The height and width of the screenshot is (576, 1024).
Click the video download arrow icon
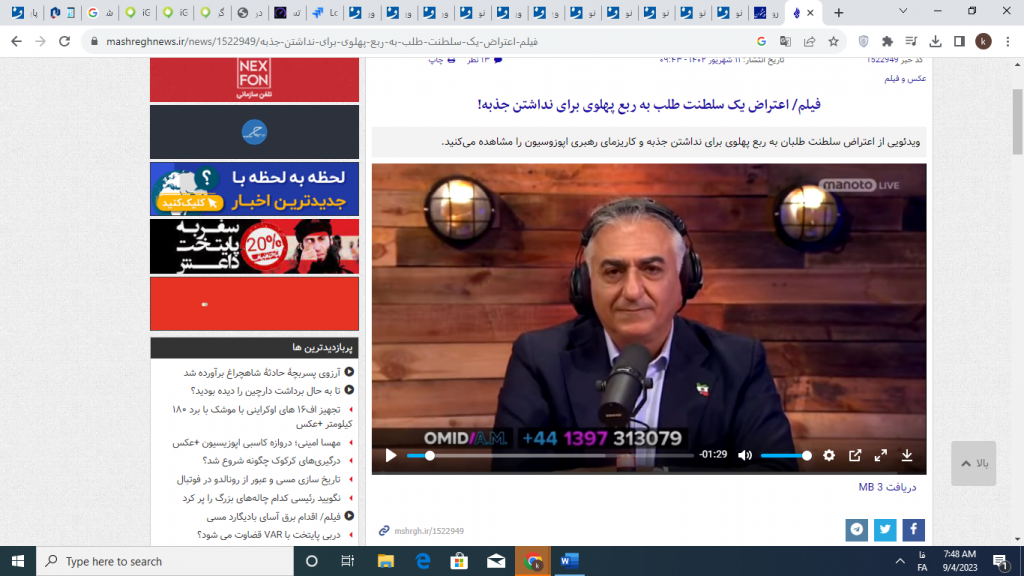(907, 456)
